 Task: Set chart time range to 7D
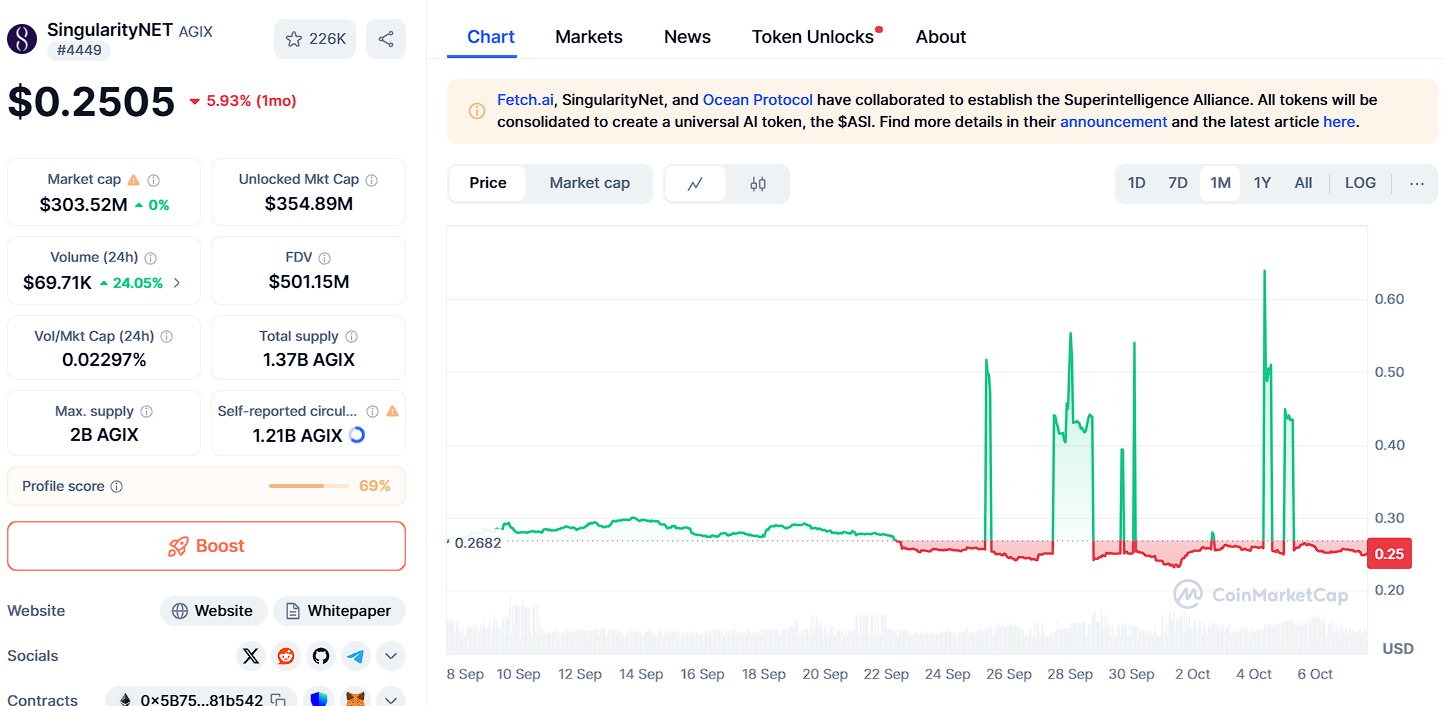click(x=1178, y=183)
